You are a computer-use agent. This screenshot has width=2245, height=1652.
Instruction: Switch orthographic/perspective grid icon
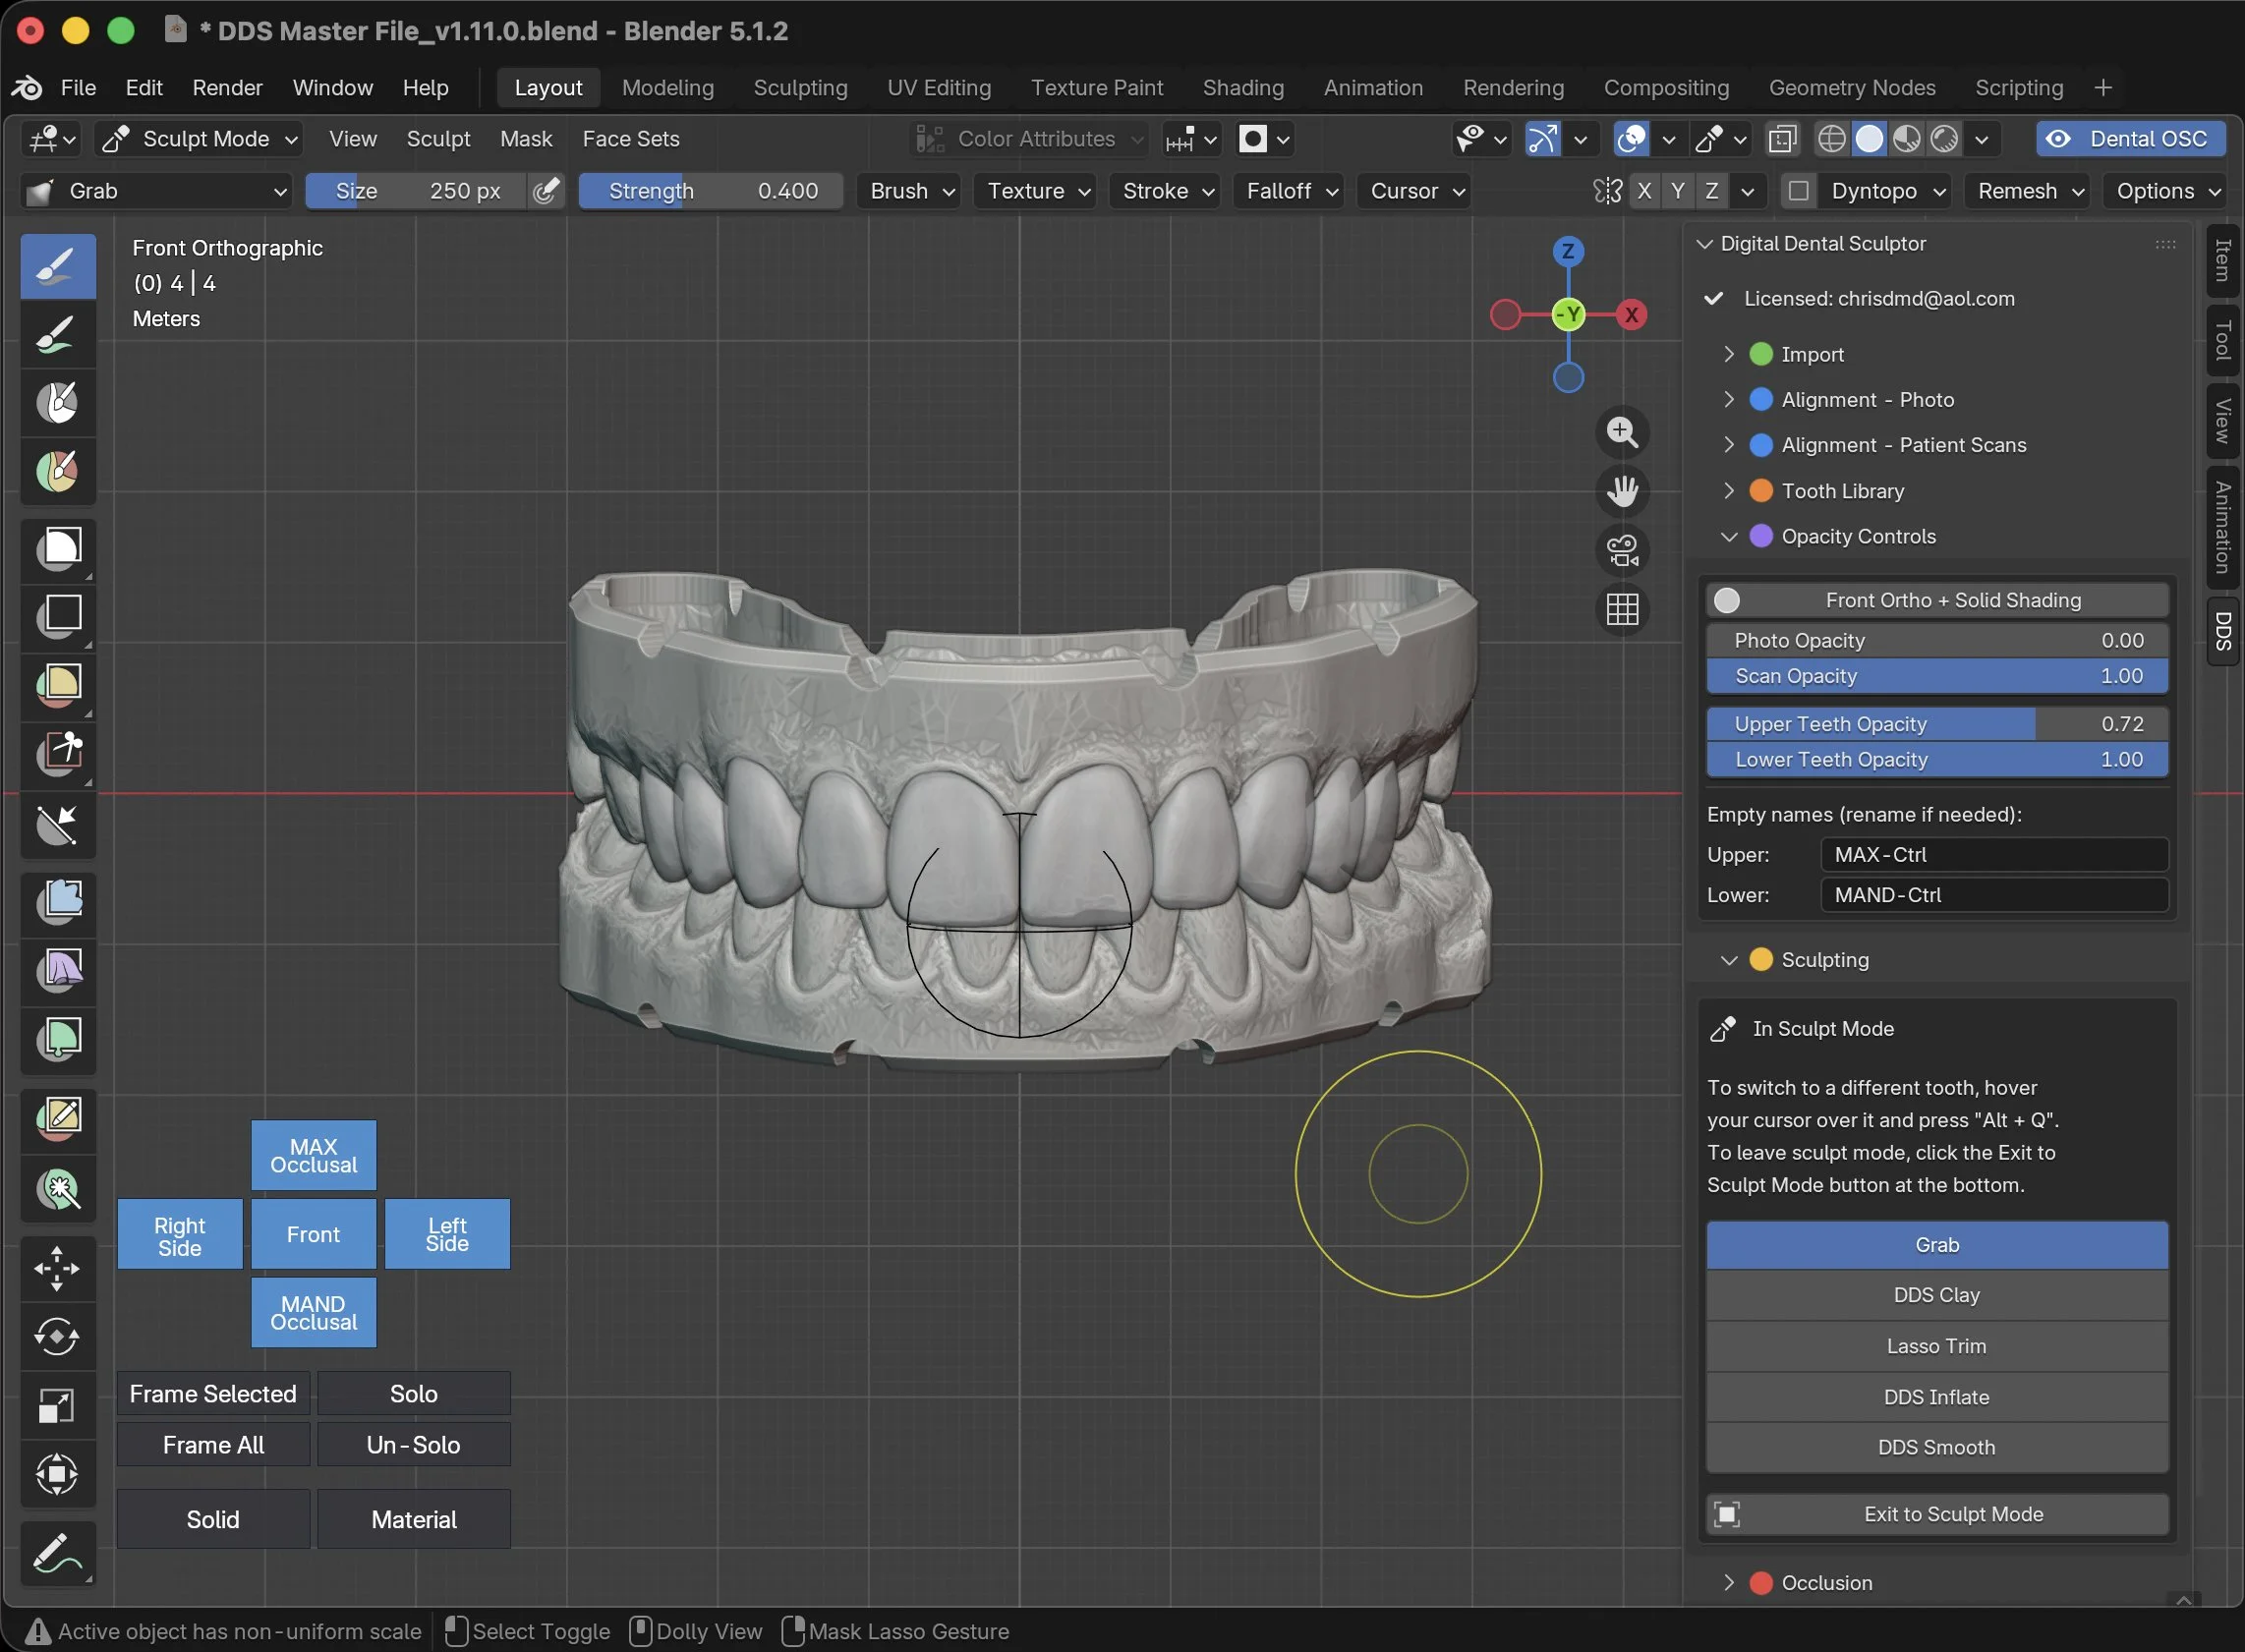coord(1622,608)
